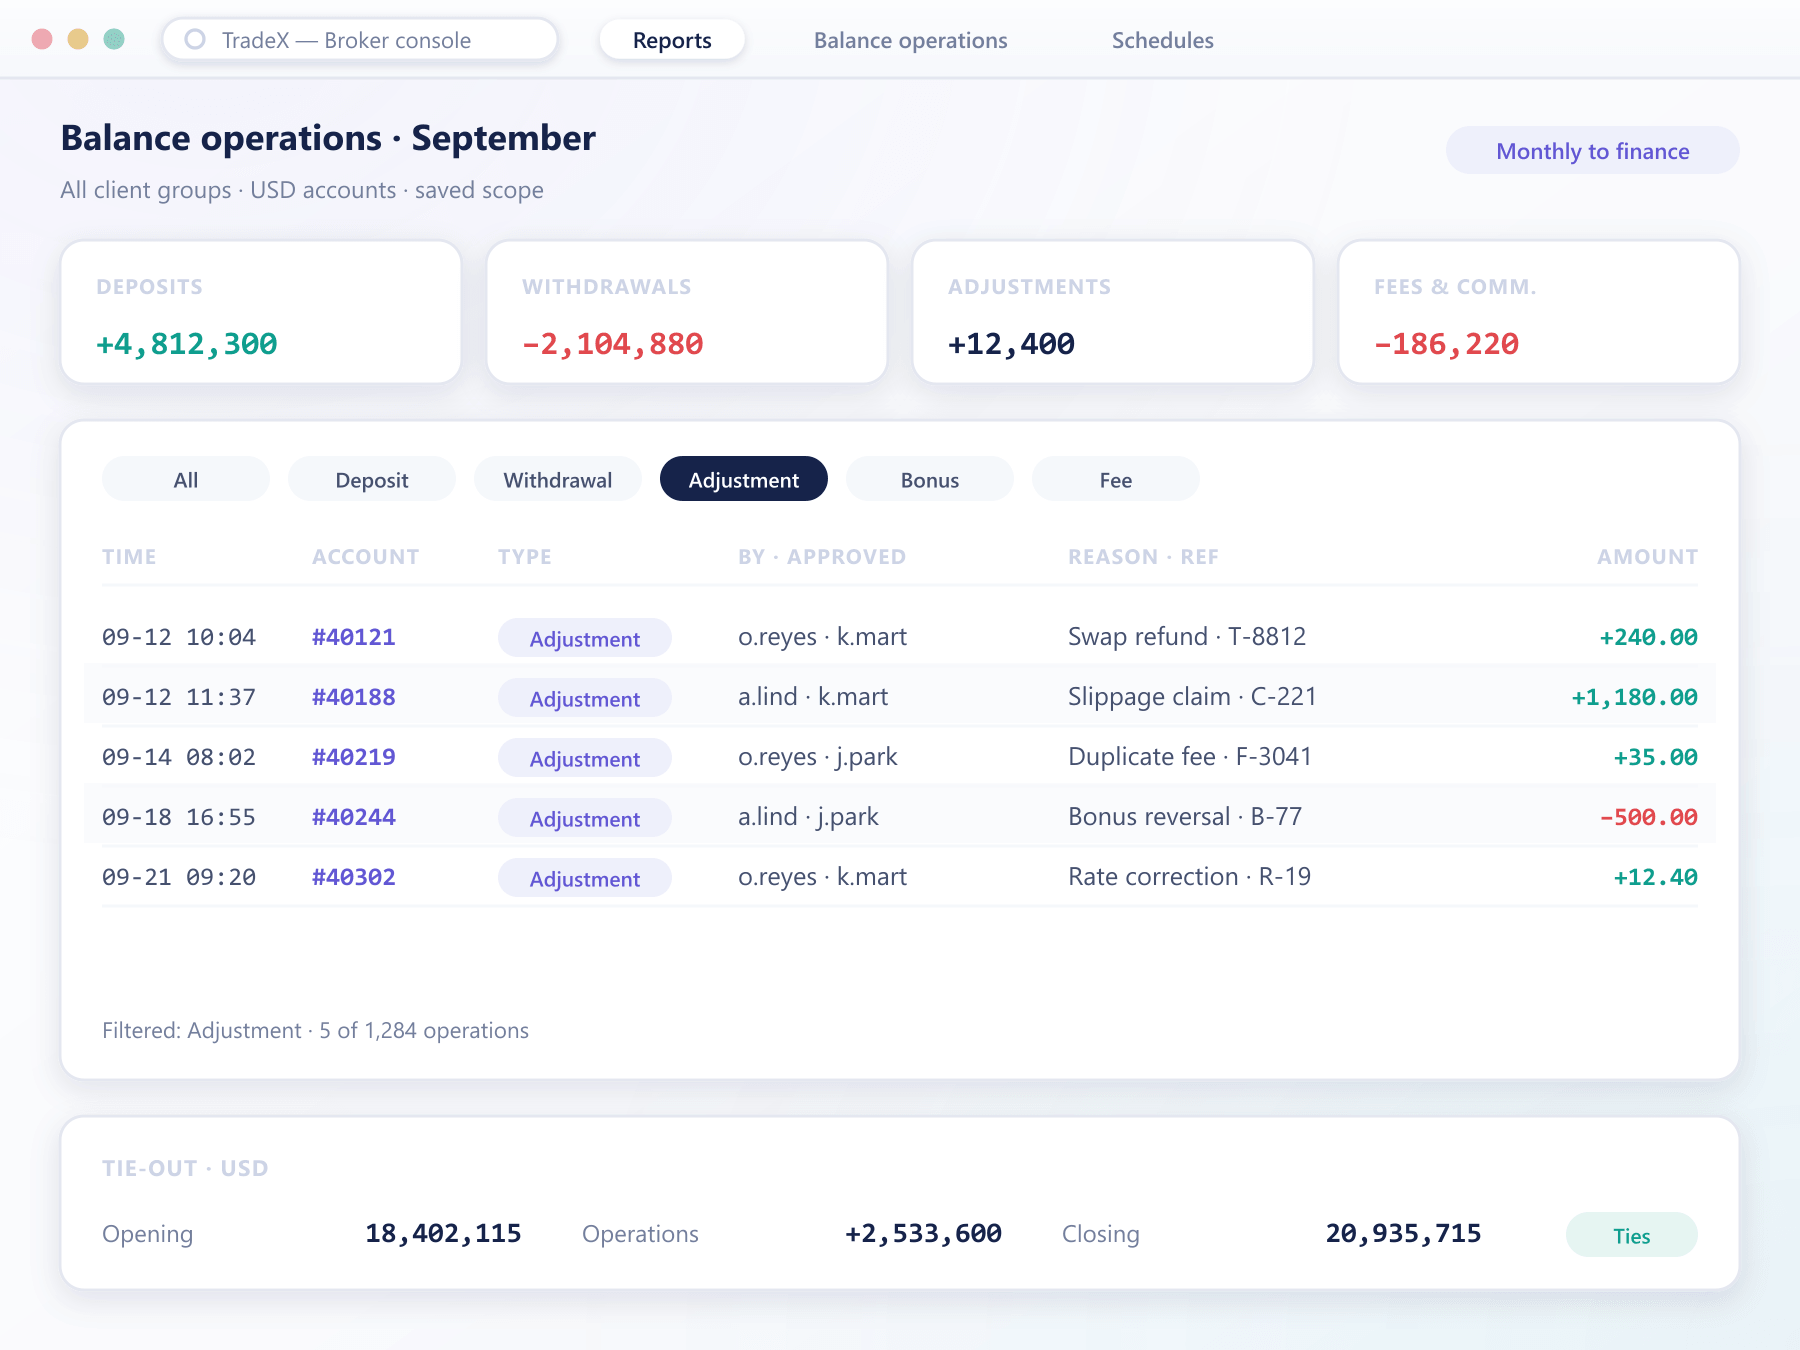This screenshot has width=1800, height=1350.
Task: Click 'Filtered: Adjustment · 5 of 1,284 operations' text
Action: coord(315,1030)
